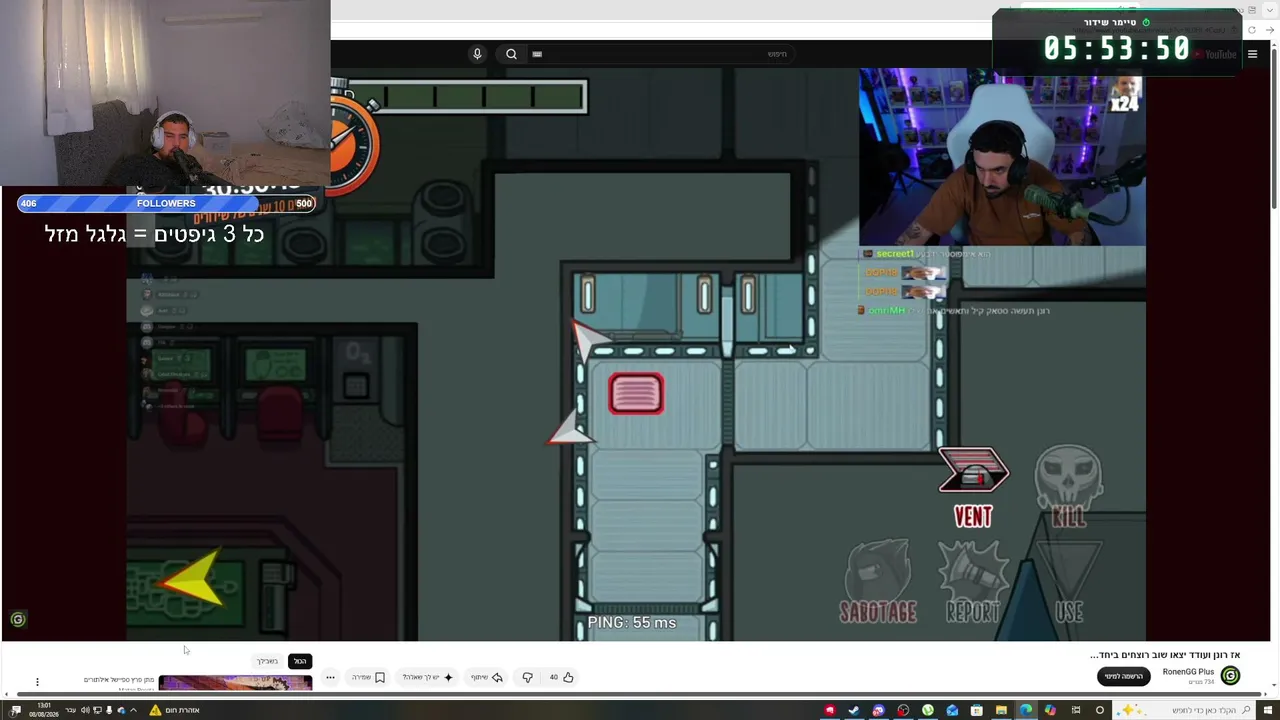Dislike the video with thumbs down
This screenshot has height=720, width=1280.
tap(528, 677)
